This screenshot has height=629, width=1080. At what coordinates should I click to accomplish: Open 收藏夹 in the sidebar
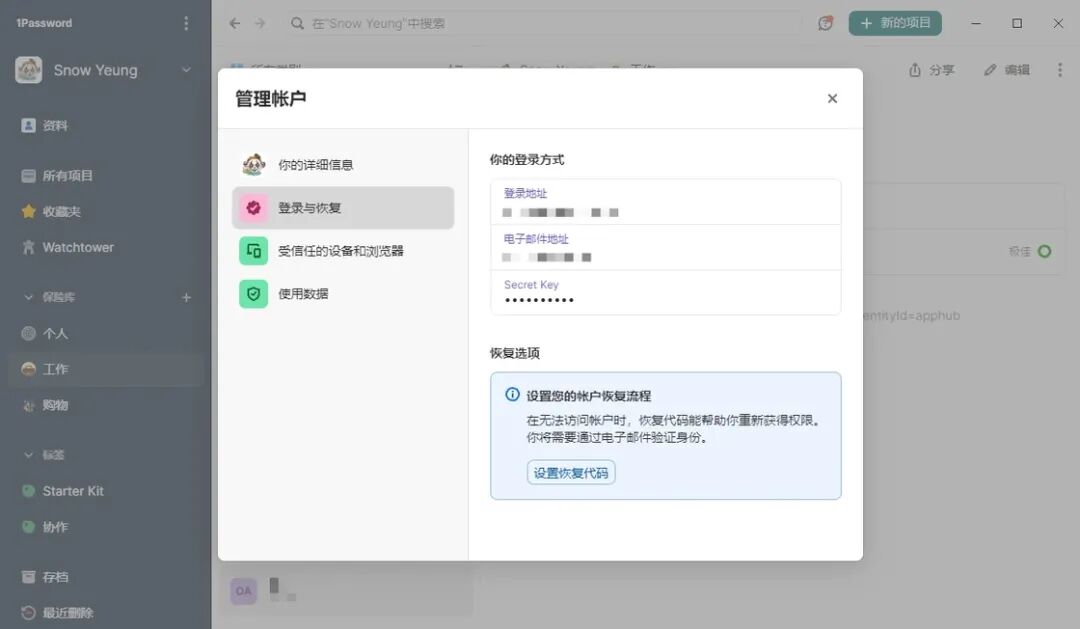pos(106,212)
